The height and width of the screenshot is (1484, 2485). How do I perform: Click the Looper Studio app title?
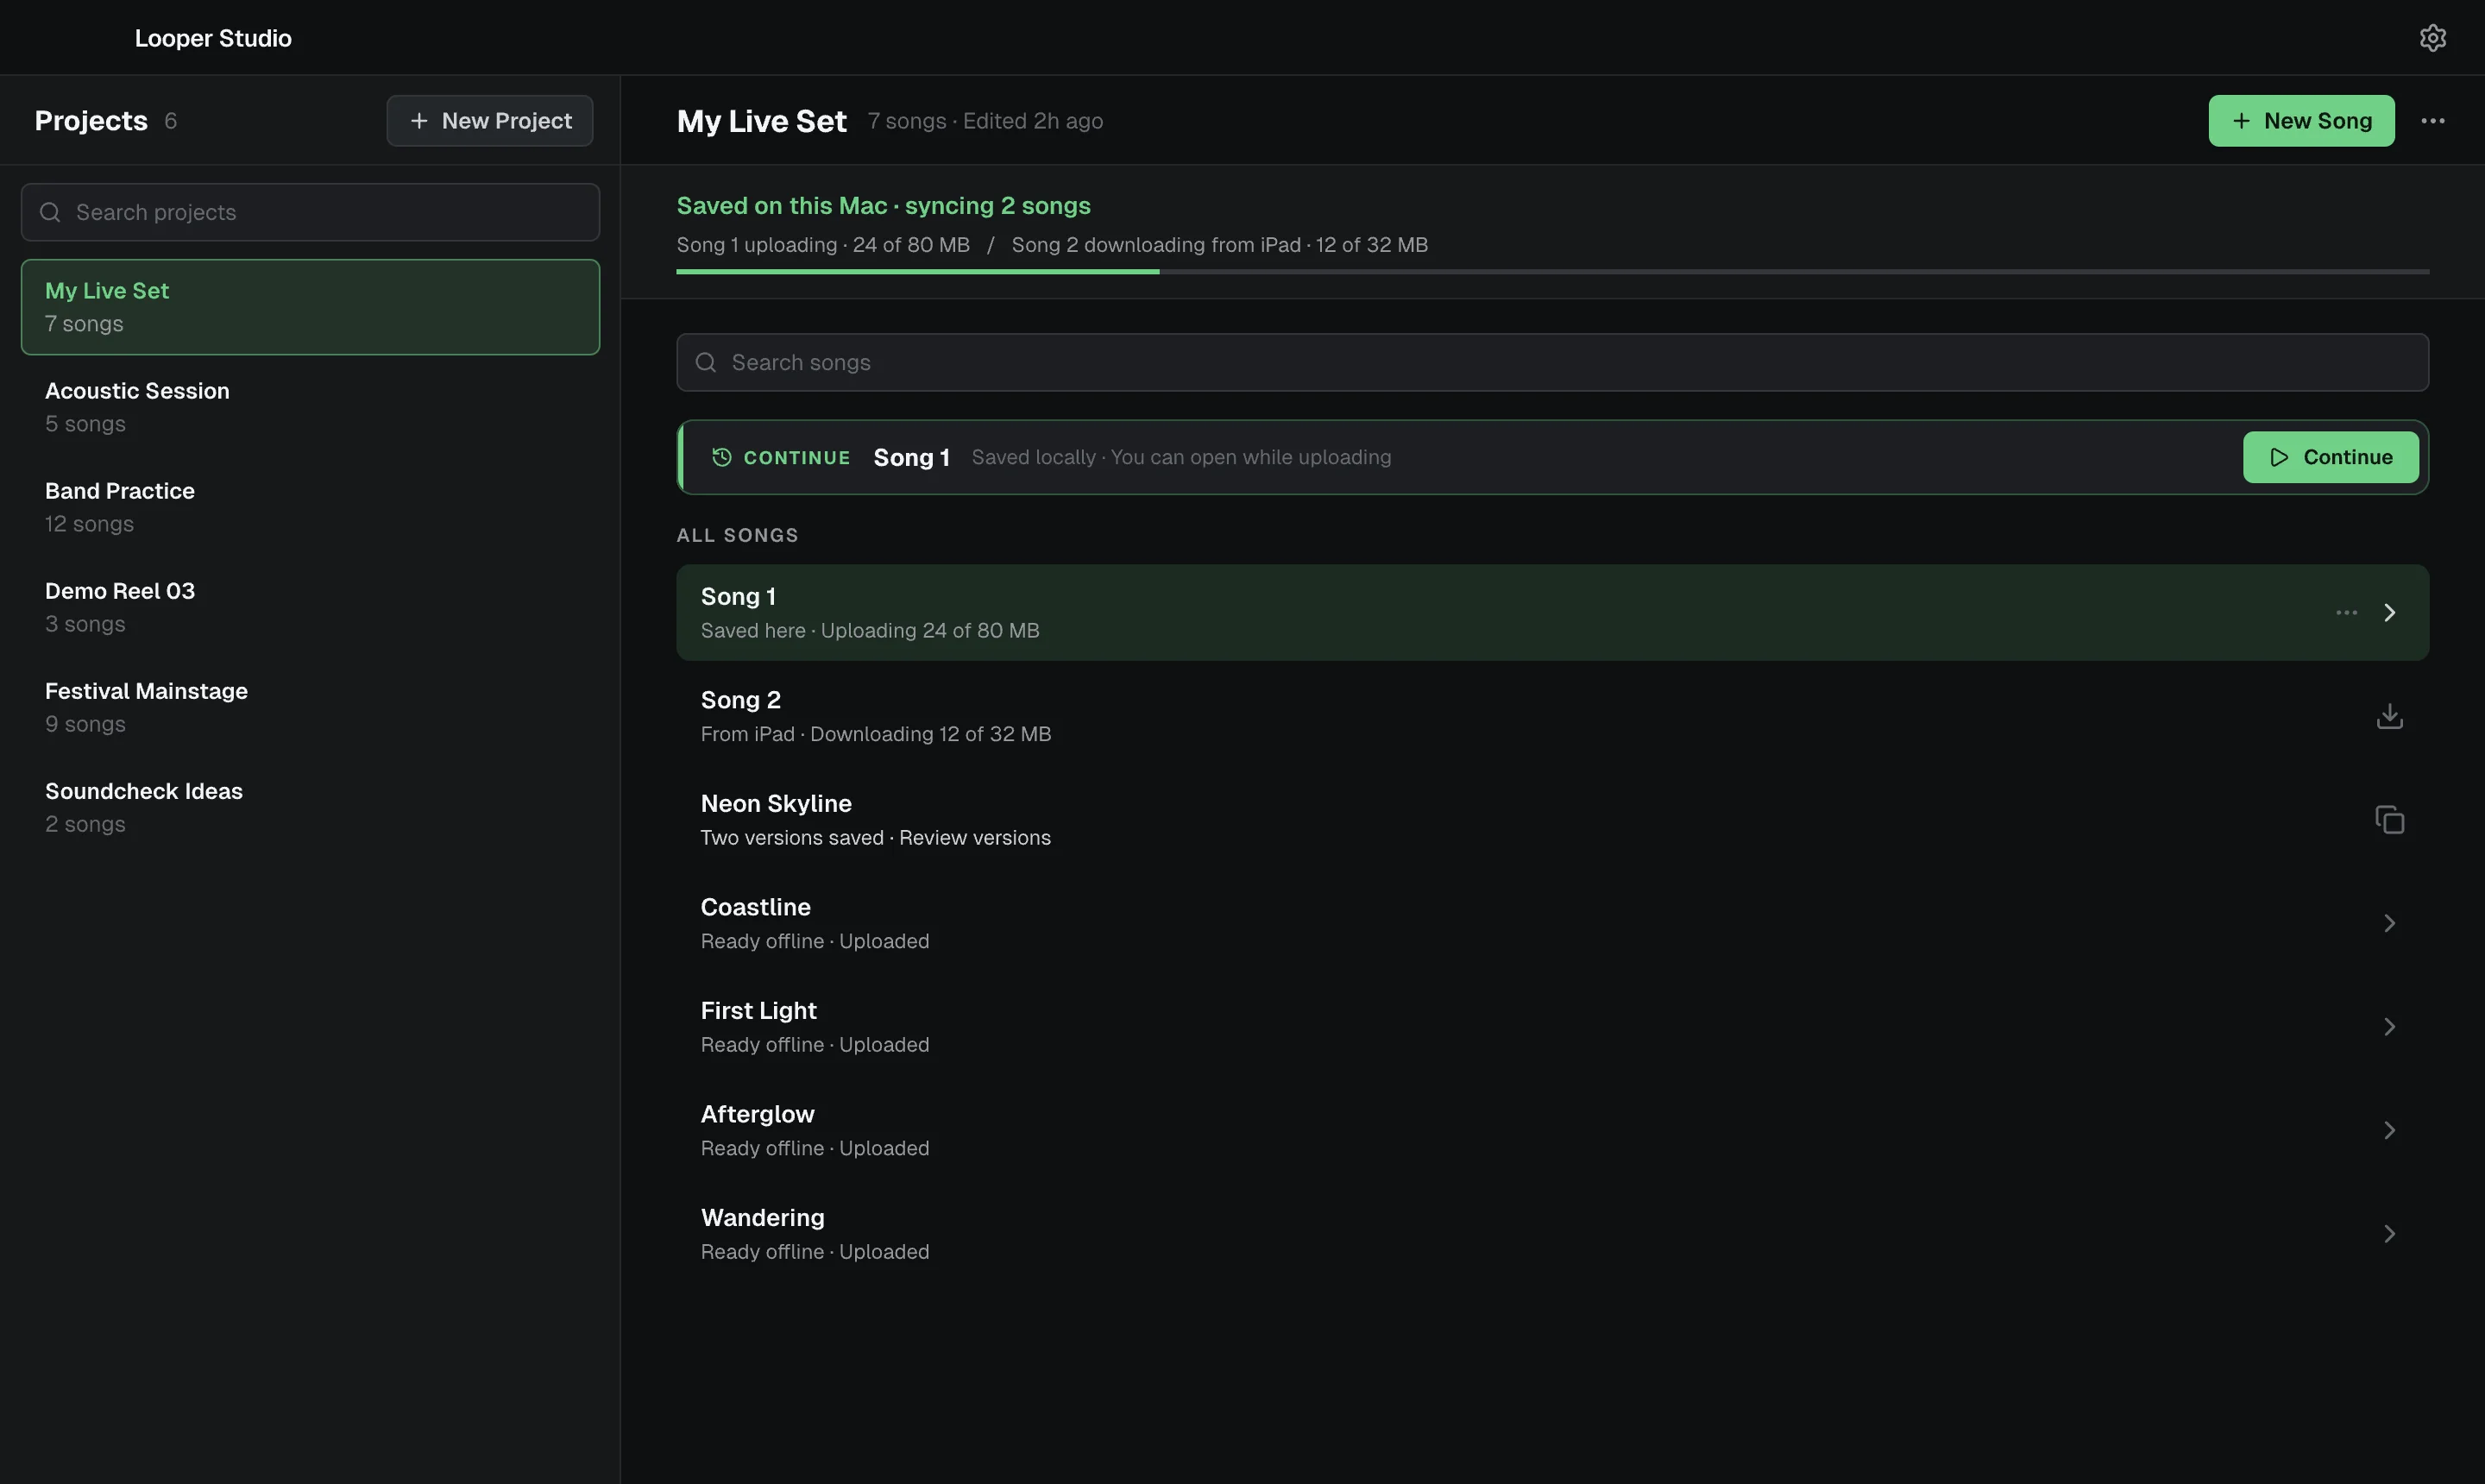point(213,38)
